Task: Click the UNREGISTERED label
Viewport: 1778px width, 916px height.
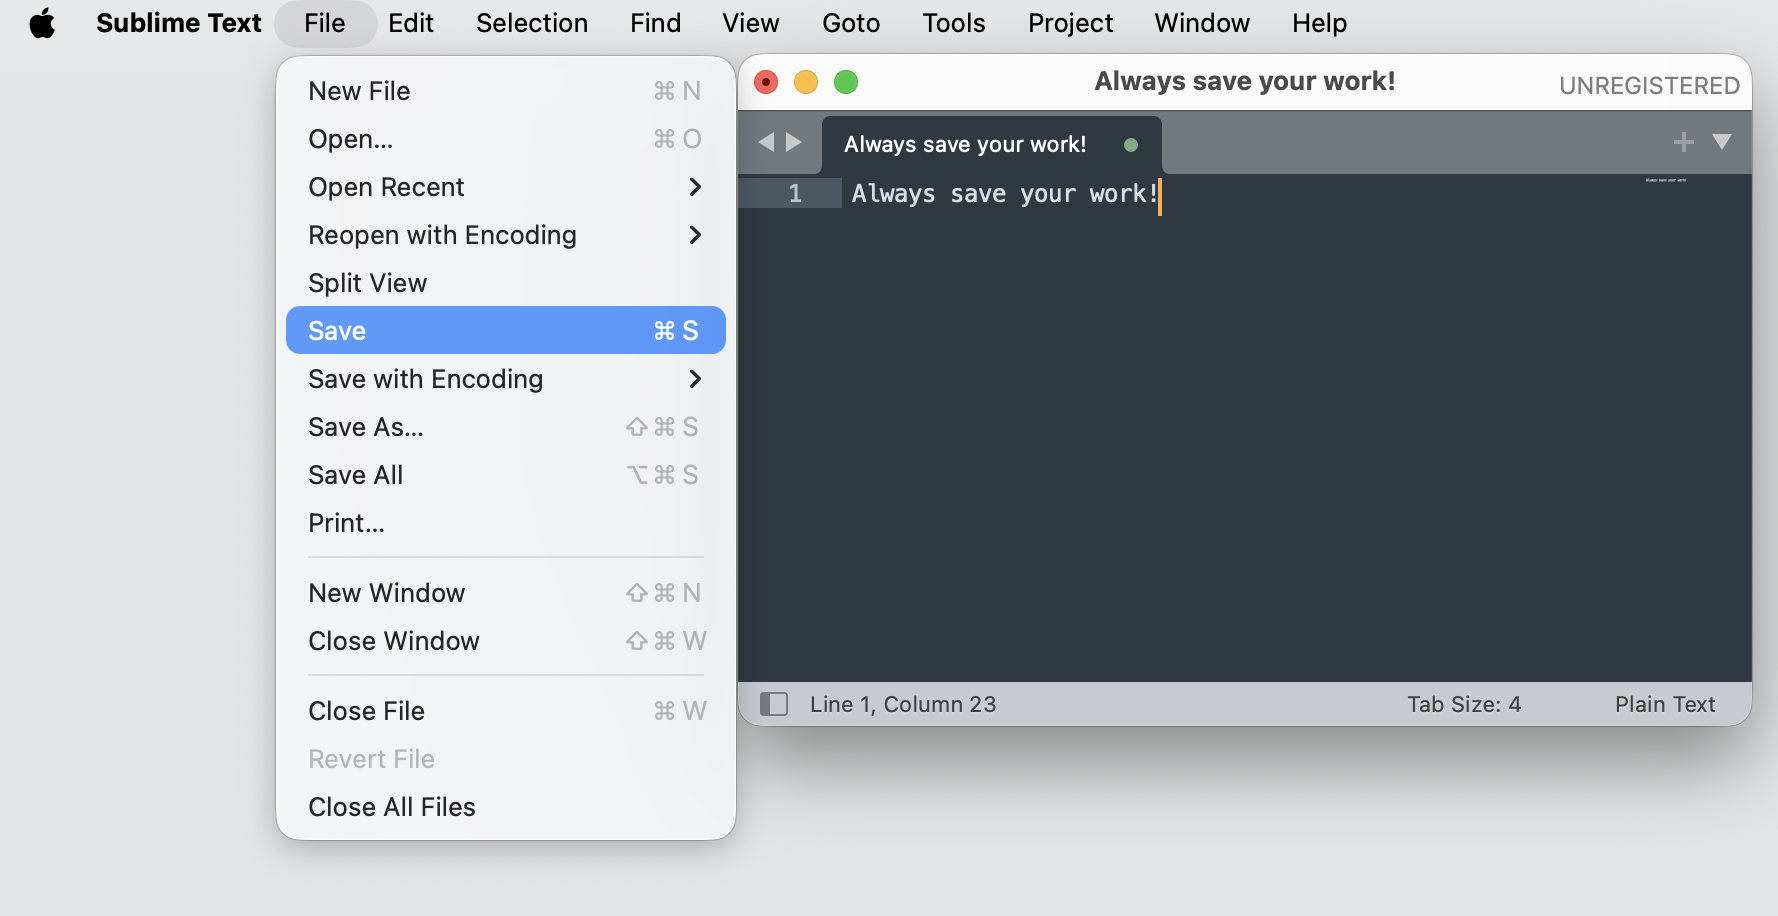Action: point(1649,86)
